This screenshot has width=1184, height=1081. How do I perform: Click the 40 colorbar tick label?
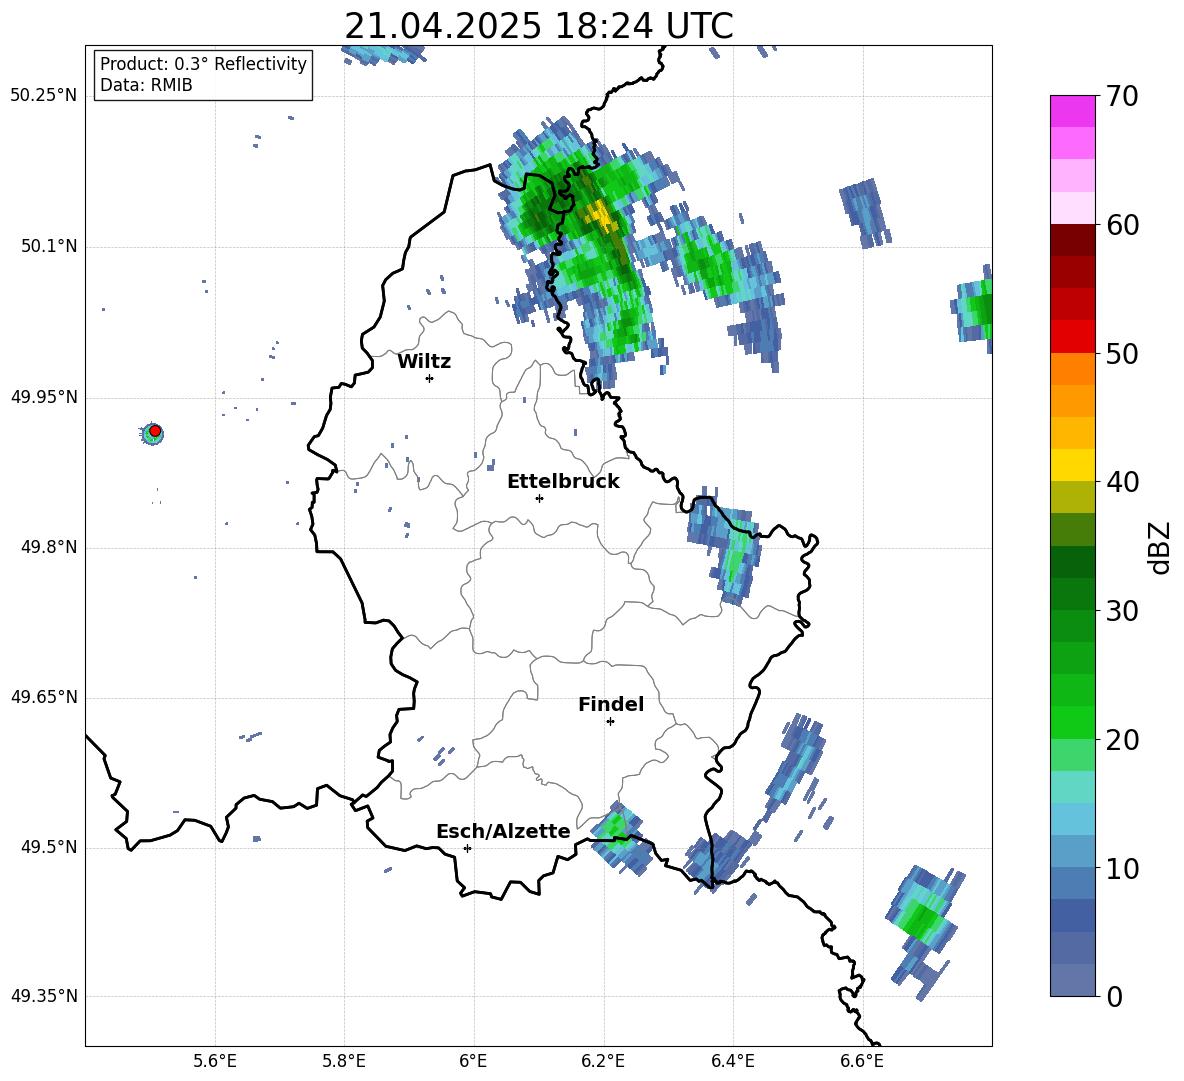pos(1122,482)
